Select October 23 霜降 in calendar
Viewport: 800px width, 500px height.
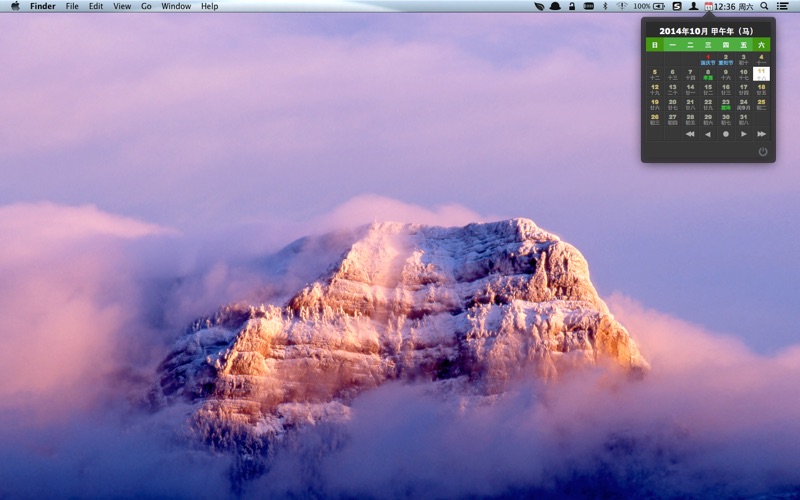point(726,105)
